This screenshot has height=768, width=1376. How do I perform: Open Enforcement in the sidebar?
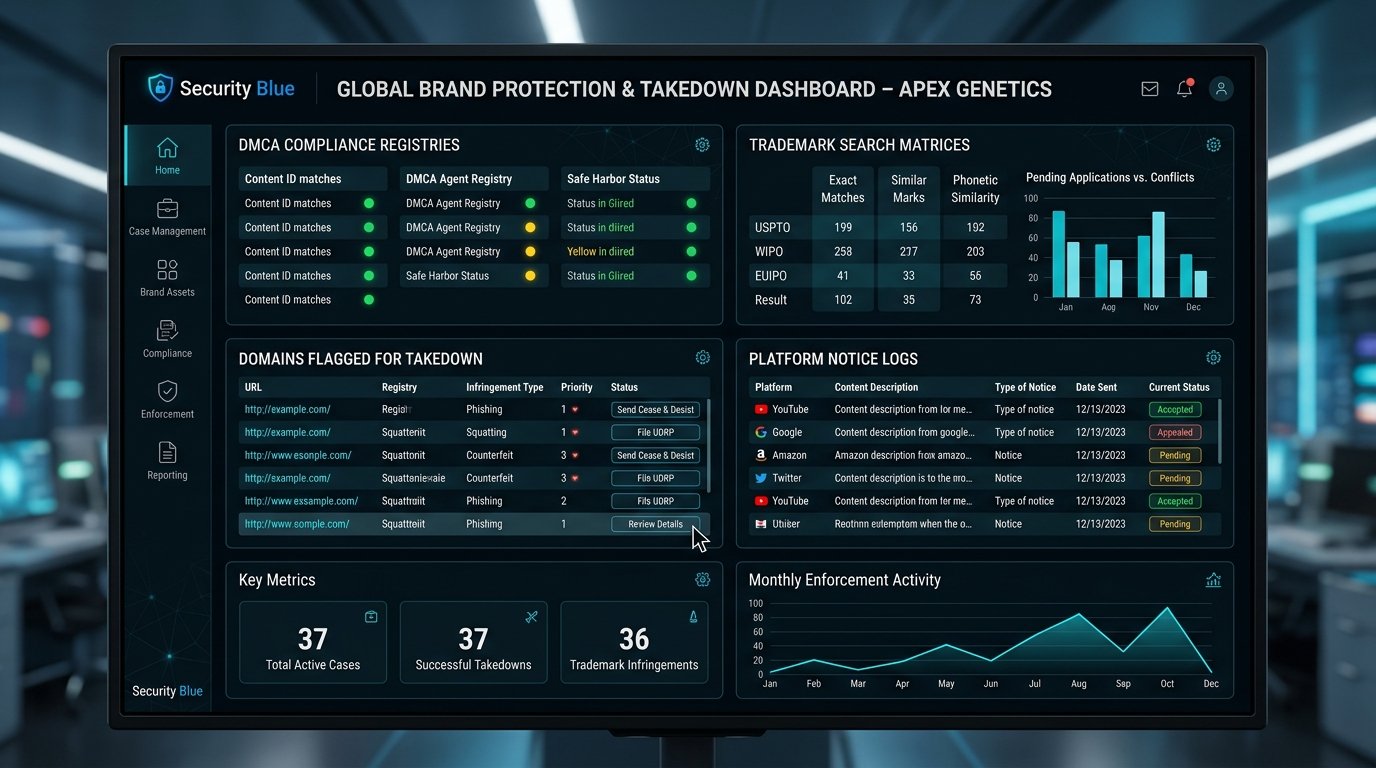click(x=167, y=400)
